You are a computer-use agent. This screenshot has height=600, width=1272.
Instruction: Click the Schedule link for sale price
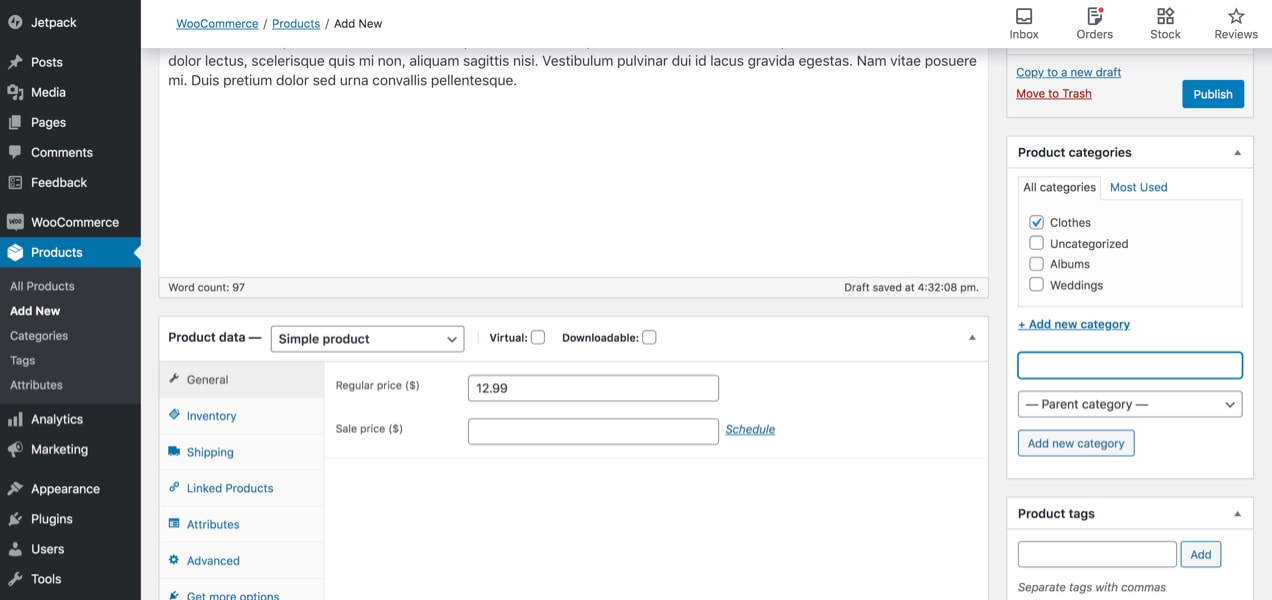[750, 429]
